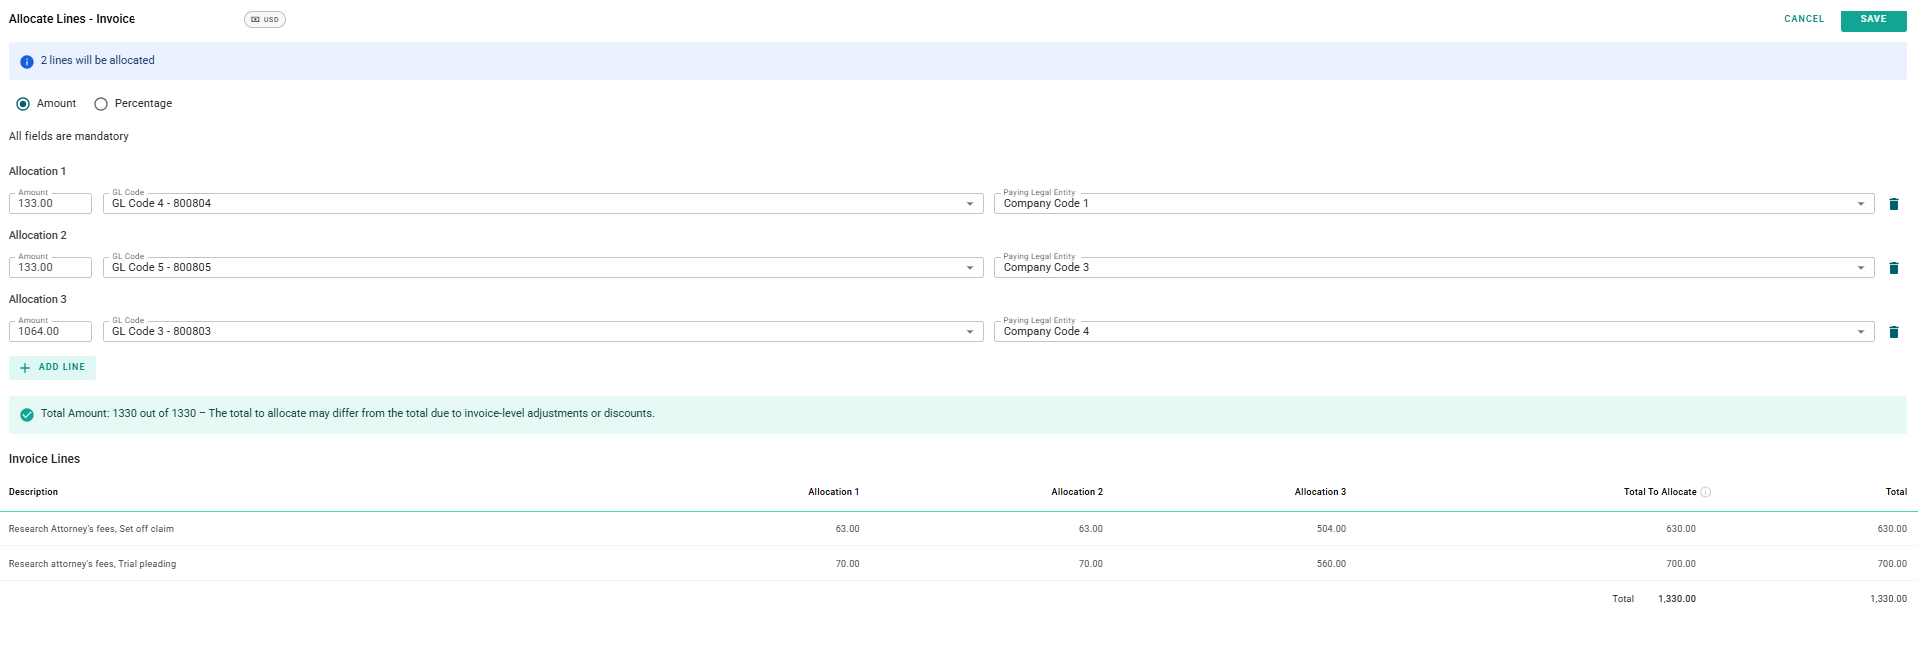Edit Allocation 3 amount field 1064.00
This screenshot has height=646, width=1918.
(x=50, y=332)
